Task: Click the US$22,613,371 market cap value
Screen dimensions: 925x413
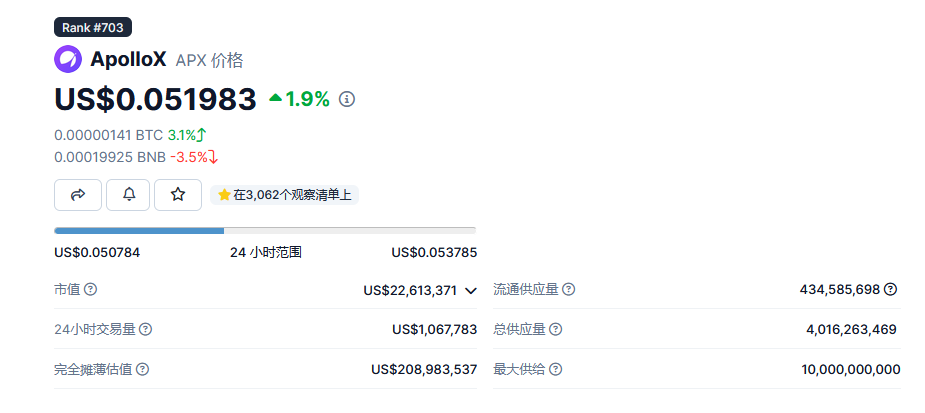Action: (410, 290)
